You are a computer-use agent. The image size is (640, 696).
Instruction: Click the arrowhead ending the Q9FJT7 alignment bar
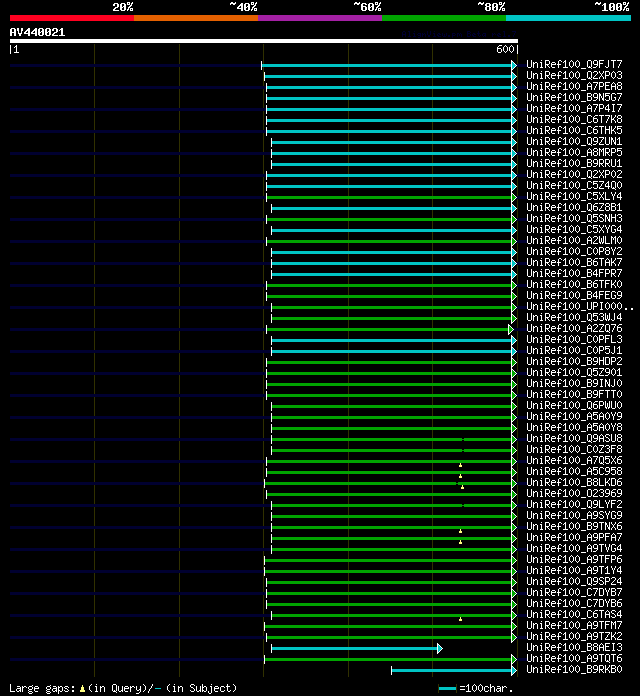coord(514,65)
